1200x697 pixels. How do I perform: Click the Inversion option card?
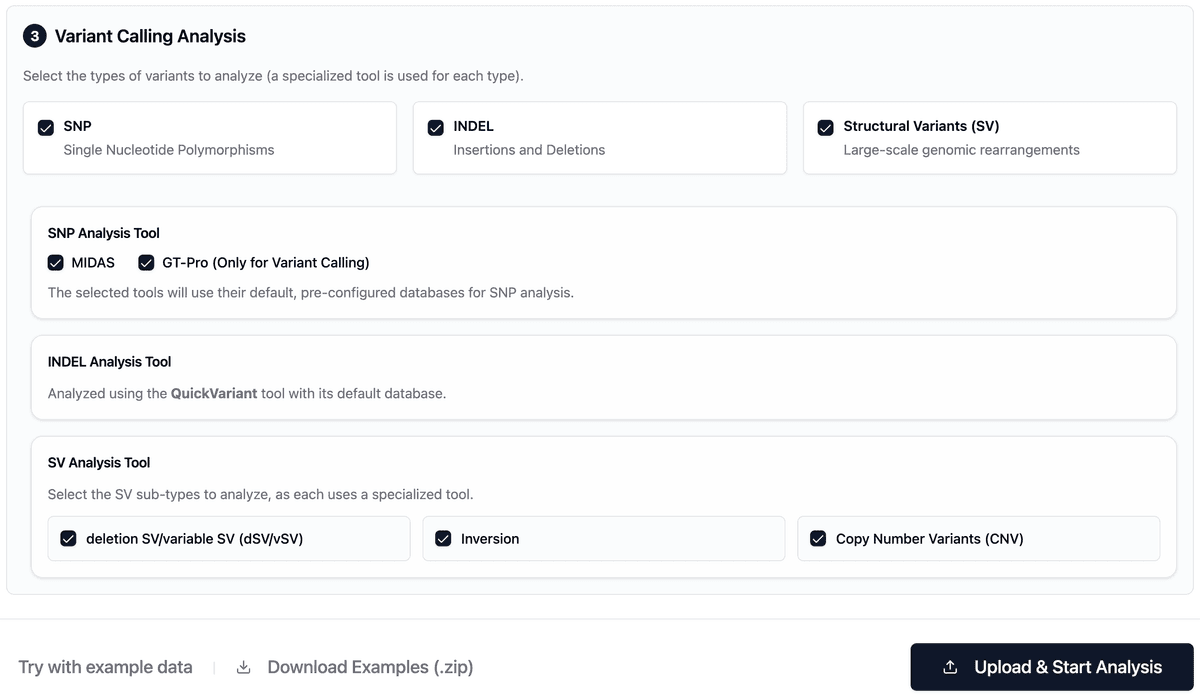[603, 538]
